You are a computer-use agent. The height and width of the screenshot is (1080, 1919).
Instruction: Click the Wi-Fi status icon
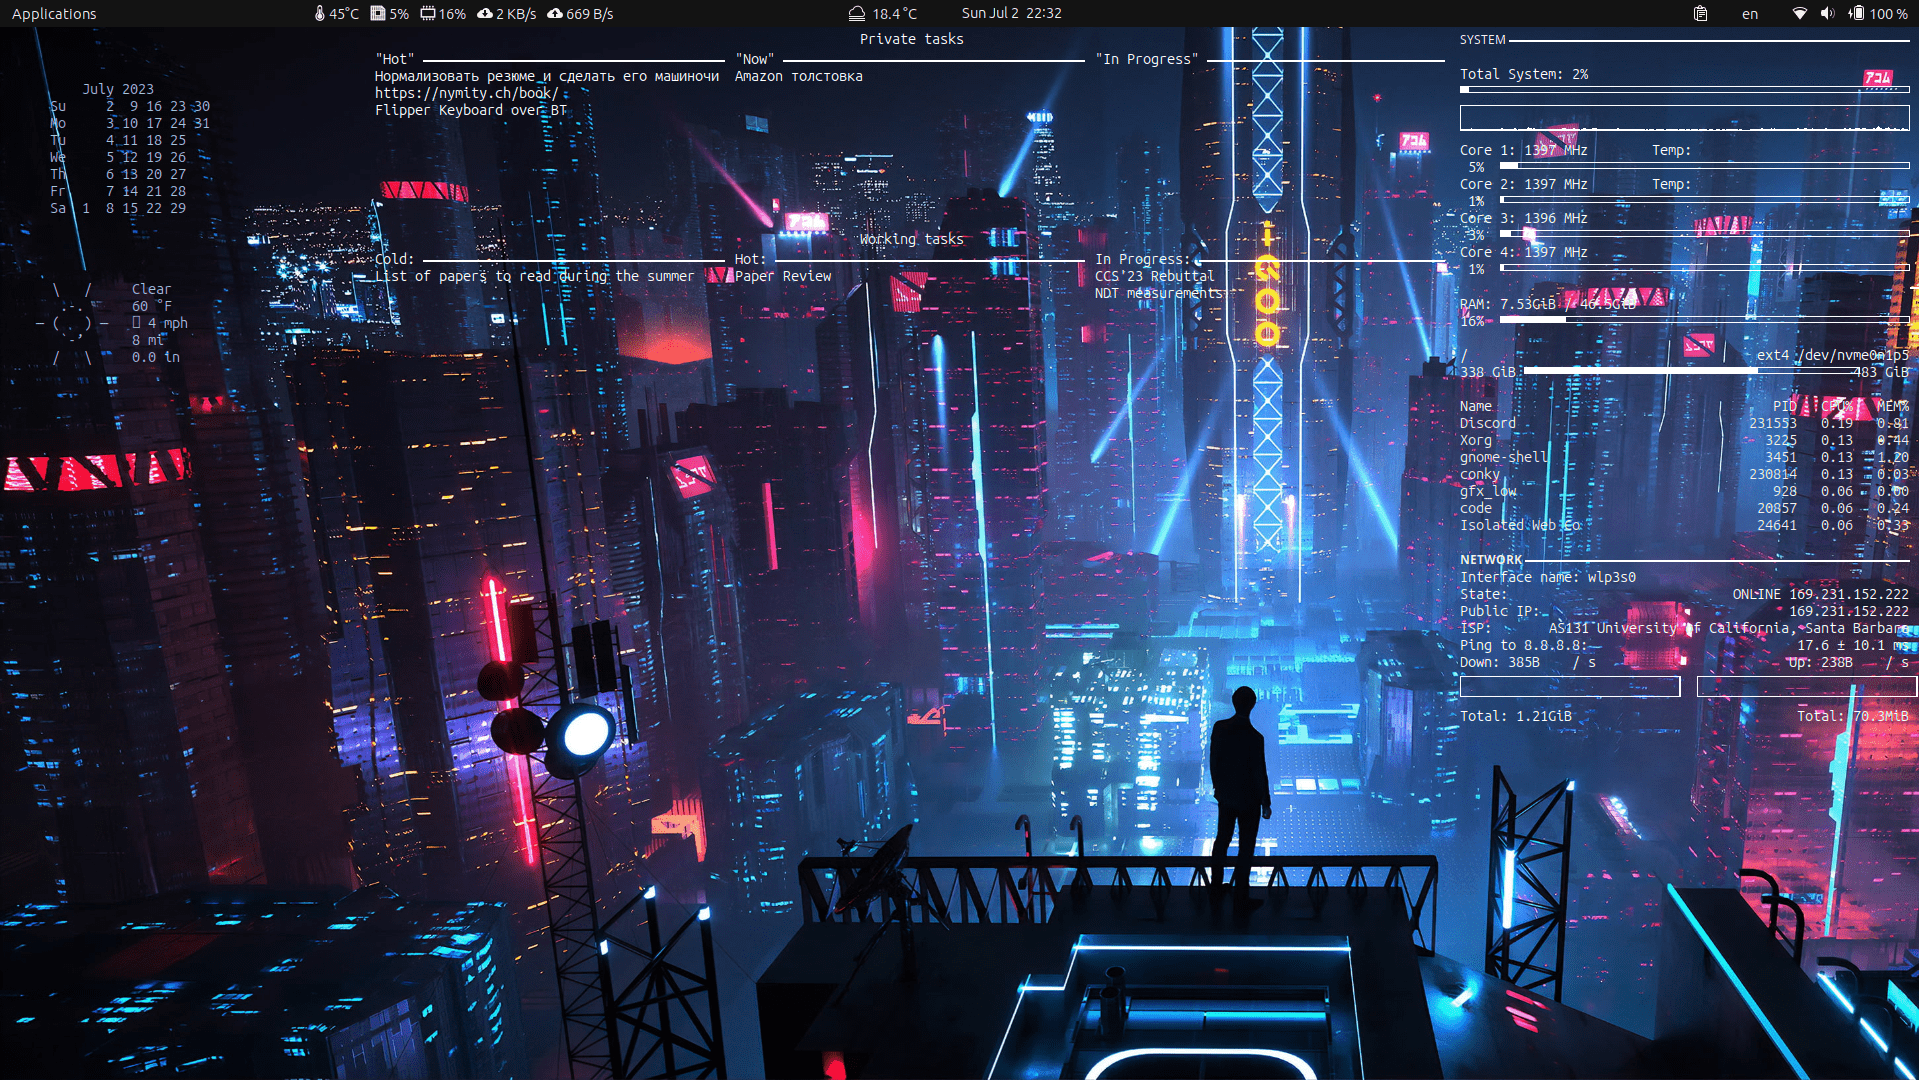point(1799,14)
